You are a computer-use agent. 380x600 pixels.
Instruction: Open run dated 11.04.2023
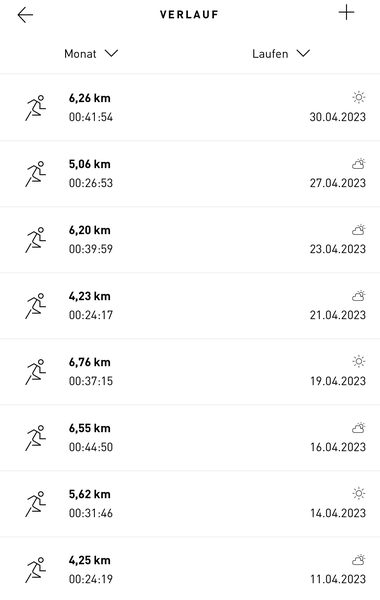coord(190,569)
